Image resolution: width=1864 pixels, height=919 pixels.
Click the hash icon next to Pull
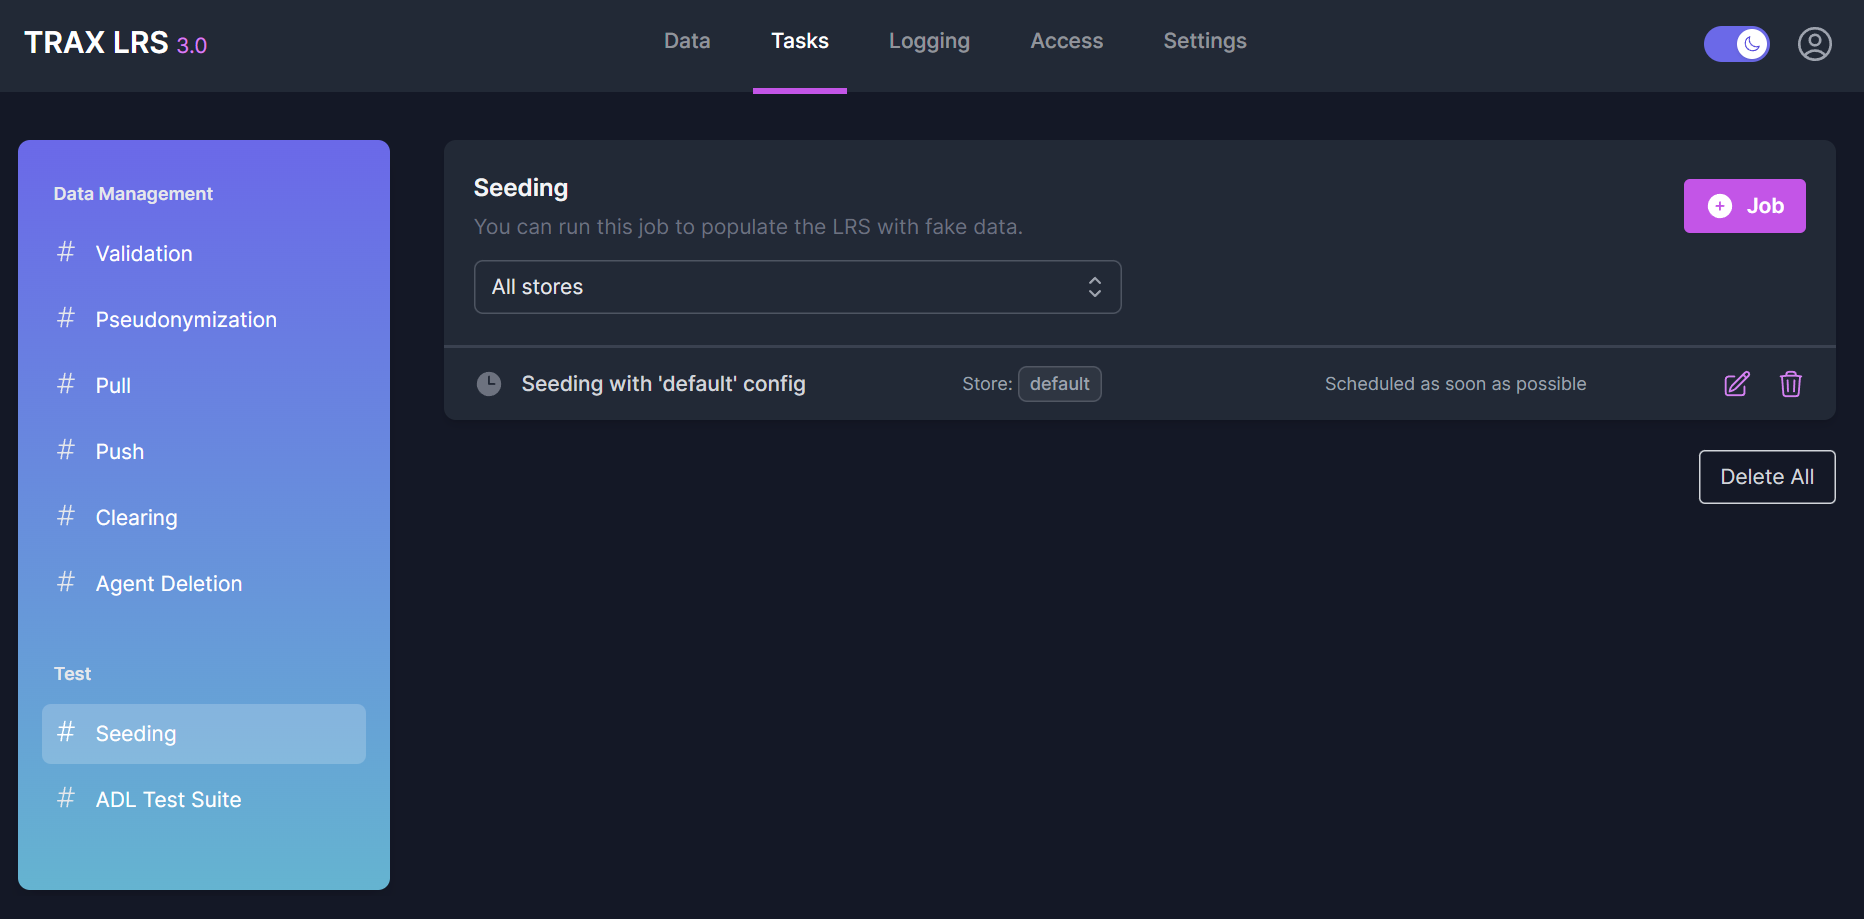pos(66,384)
